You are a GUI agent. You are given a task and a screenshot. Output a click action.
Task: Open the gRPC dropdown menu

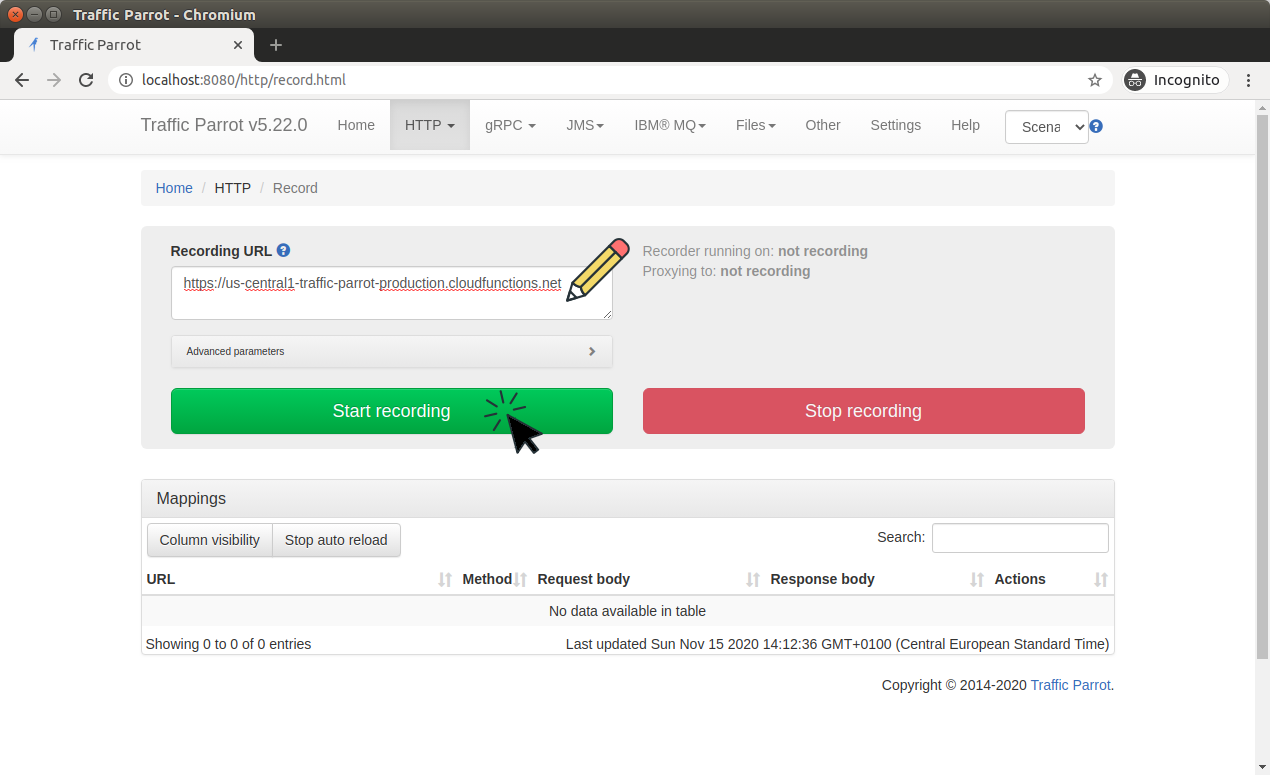[x=510, y=125]
